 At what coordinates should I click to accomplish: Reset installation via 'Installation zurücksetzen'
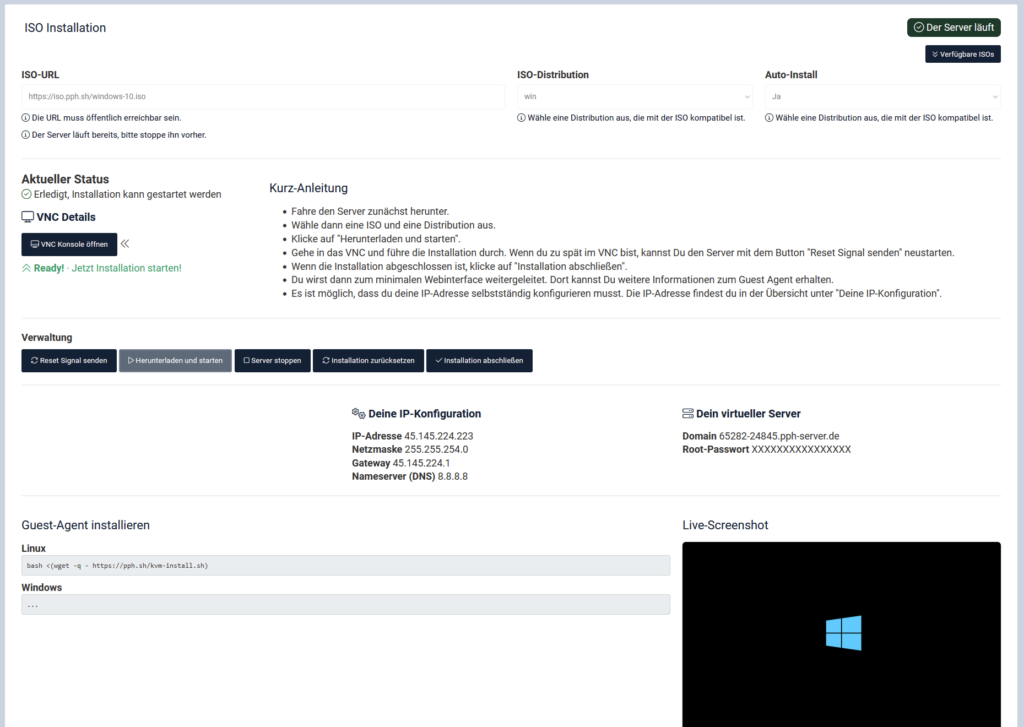pos(368,361)
